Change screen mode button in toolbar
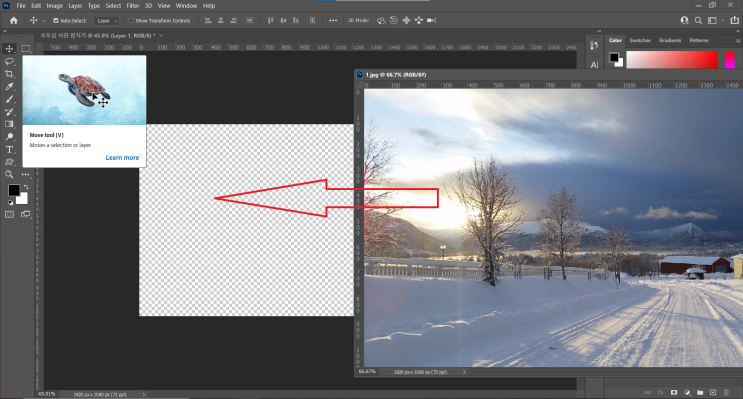 [x=26, y=214]
